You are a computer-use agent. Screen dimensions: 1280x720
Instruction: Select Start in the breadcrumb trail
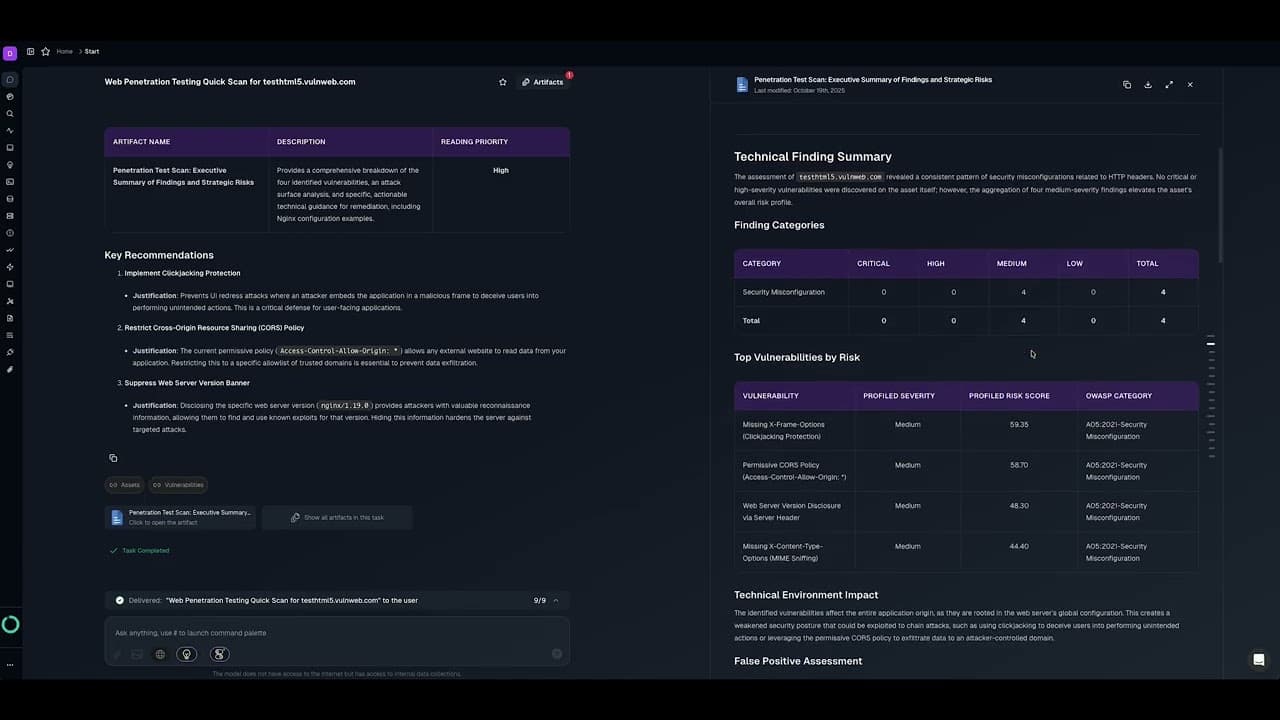[92, 51]
